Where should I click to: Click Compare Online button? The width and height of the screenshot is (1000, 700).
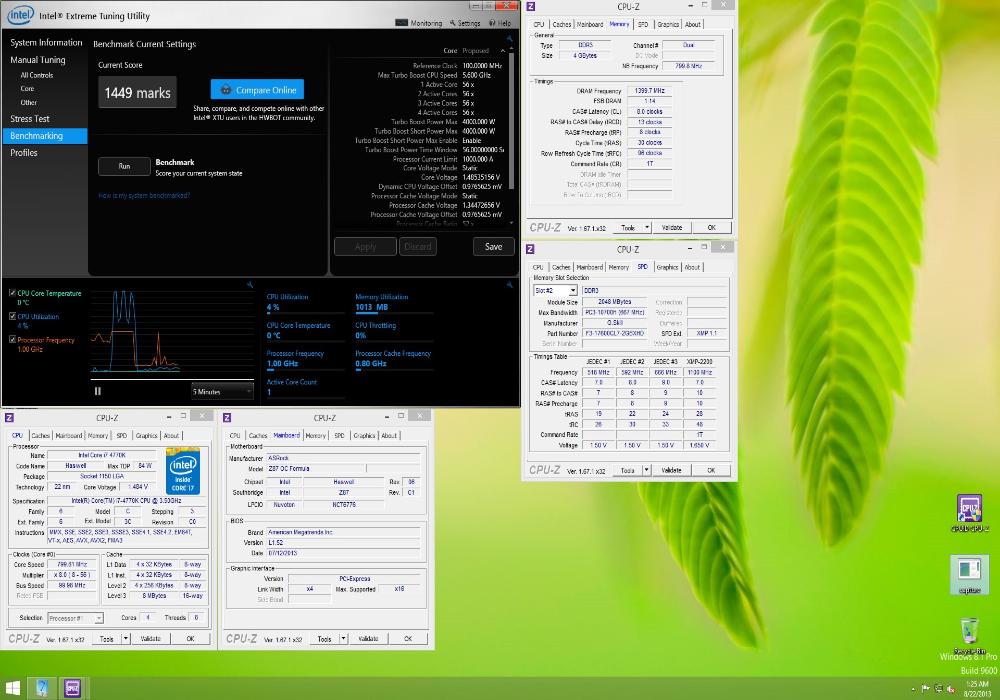(258, 90)
